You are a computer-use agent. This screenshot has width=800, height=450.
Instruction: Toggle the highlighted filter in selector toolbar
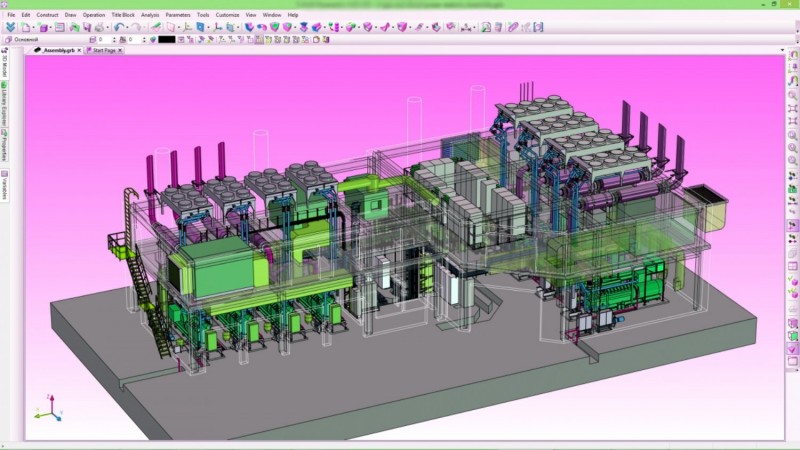[x=259, y=39]
